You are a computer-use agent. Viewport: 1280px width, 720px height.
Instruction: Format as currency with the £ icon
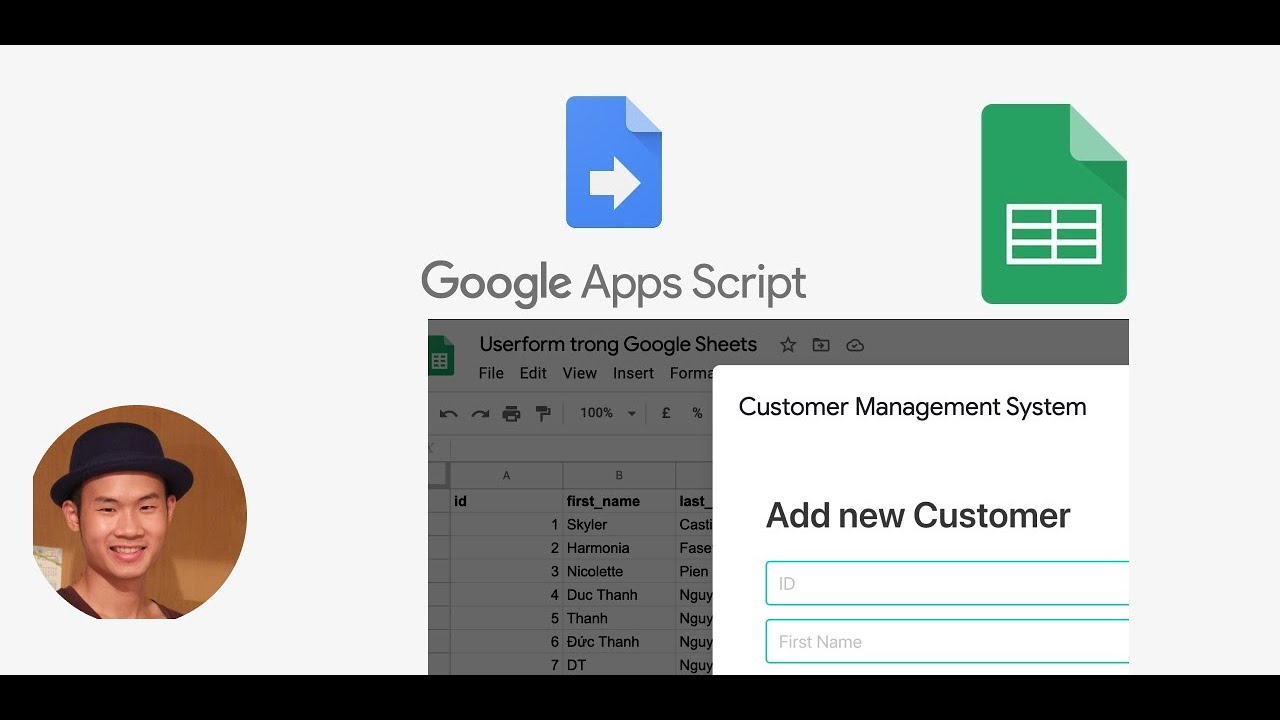(666, 413)
